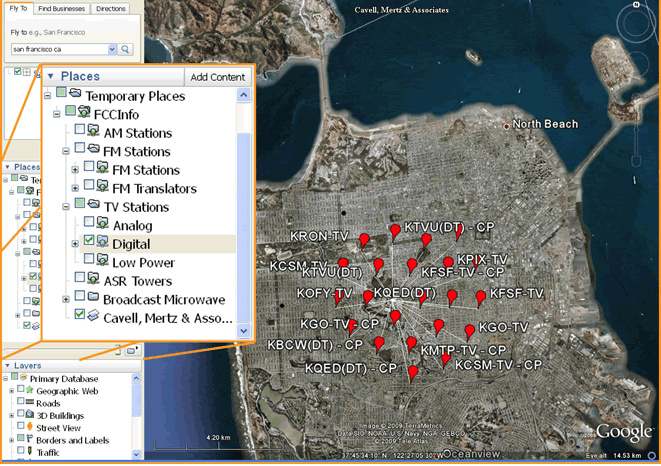The height and width of the screenshot is (466, 661).
Task: Click the enlarged Places panel scroll up arrow
Action: click(244, 95)
